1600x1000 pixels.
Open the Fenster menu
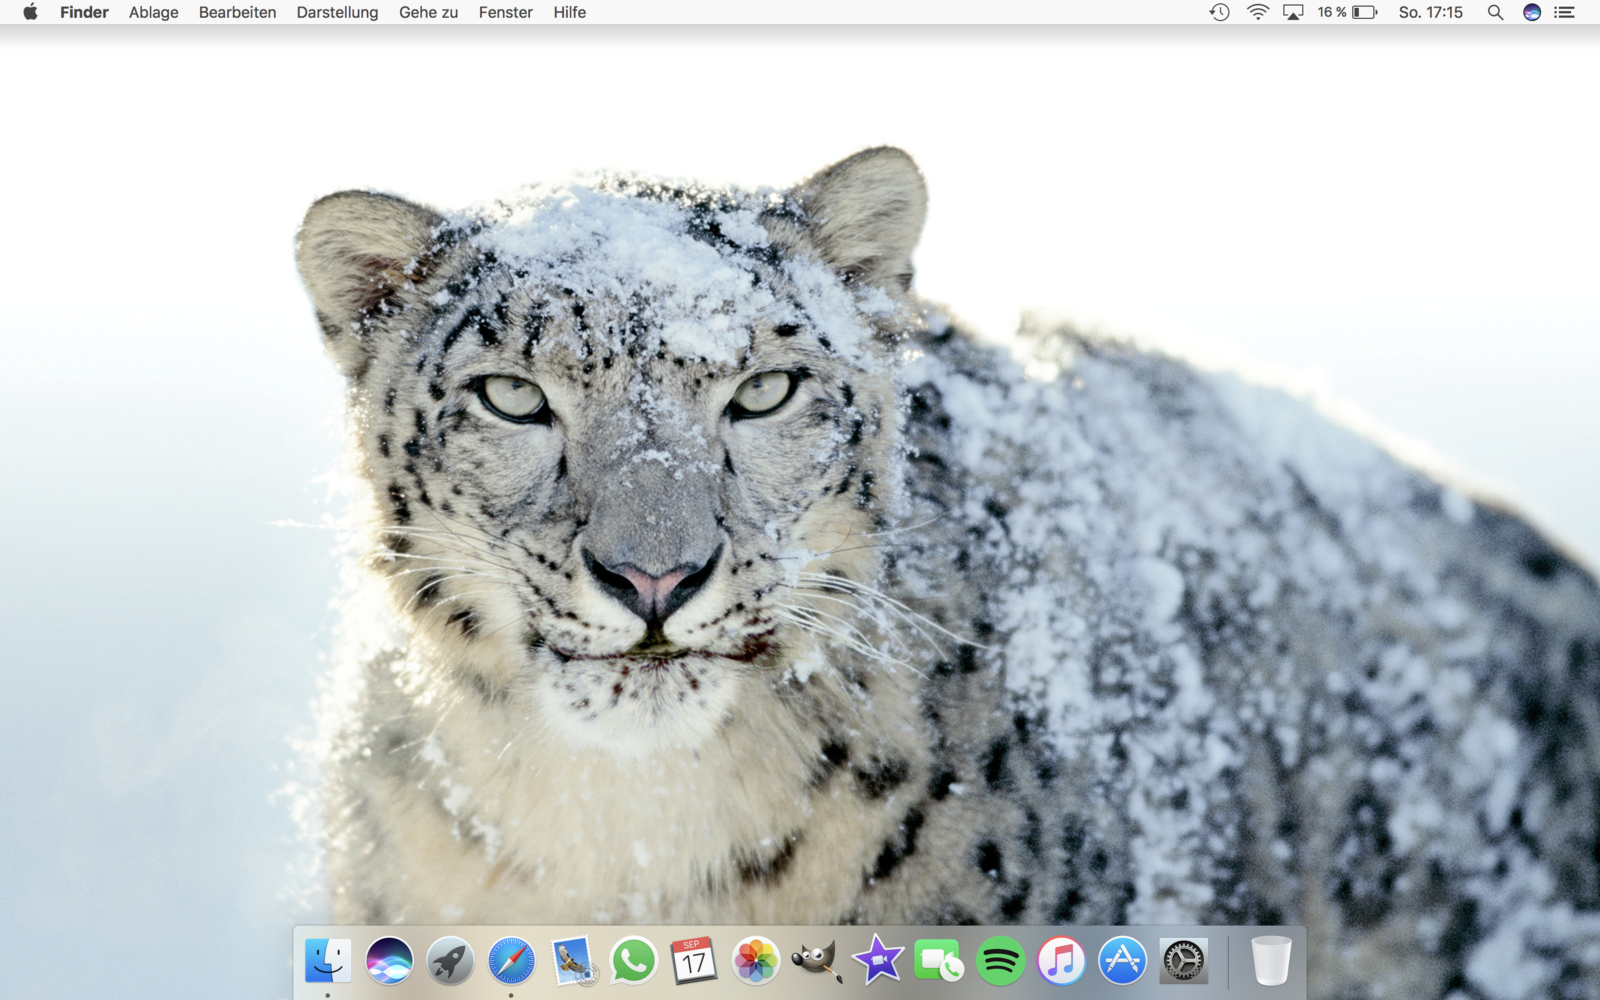(505, 12)
